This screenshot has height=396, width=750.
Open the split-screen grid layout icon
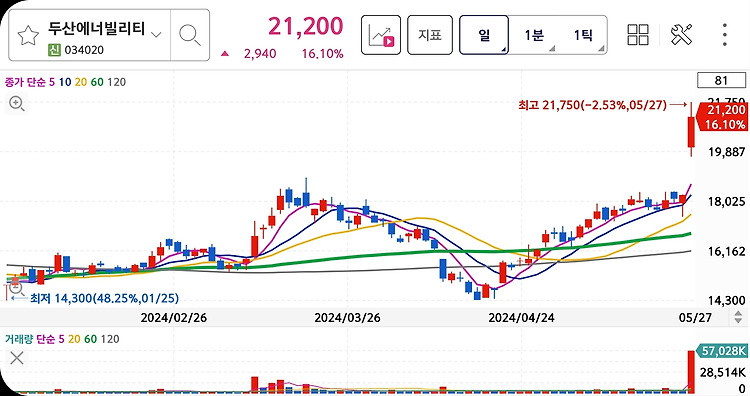[638, 35]
